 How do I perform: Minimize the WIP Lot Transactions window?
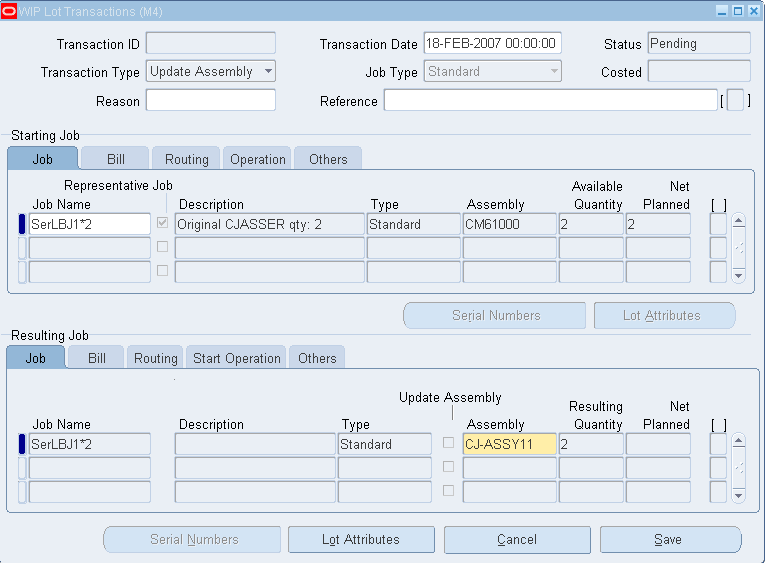[x=723, y=11]
